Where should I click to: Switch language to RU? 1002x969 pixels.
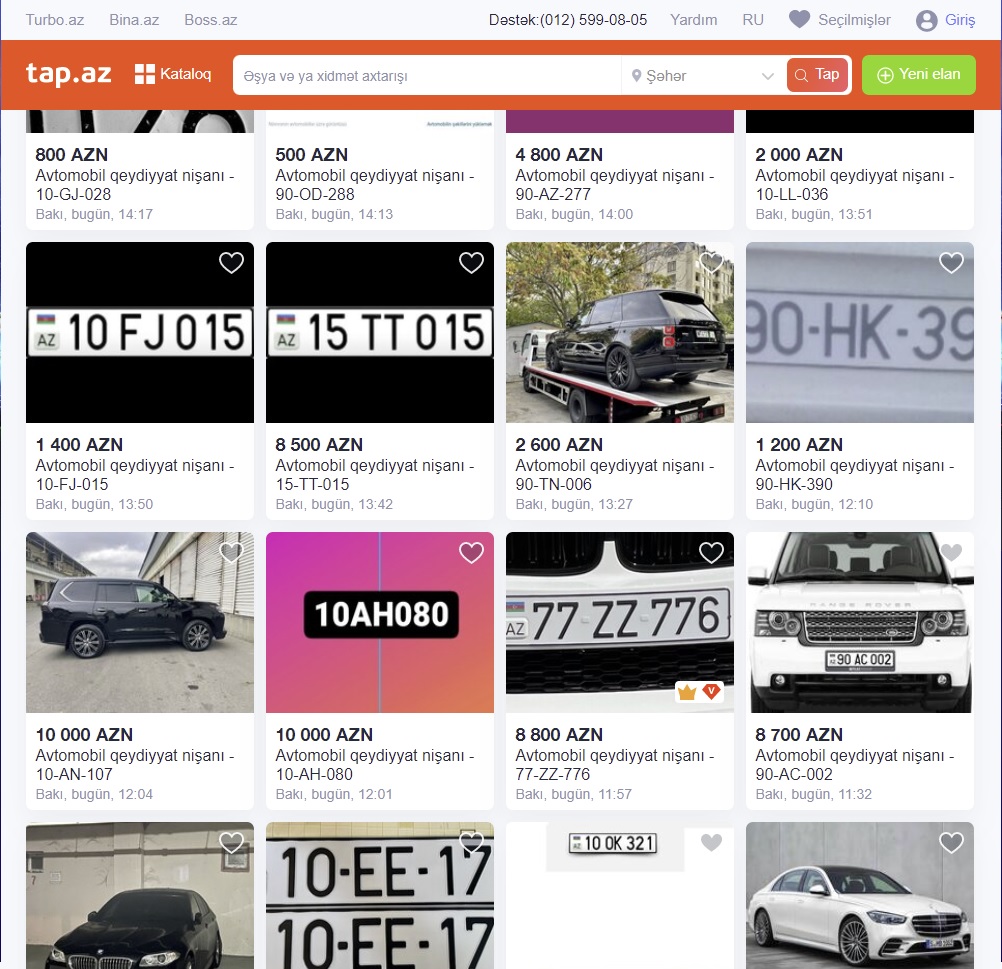pyautogui.click(x=753, y=20)
